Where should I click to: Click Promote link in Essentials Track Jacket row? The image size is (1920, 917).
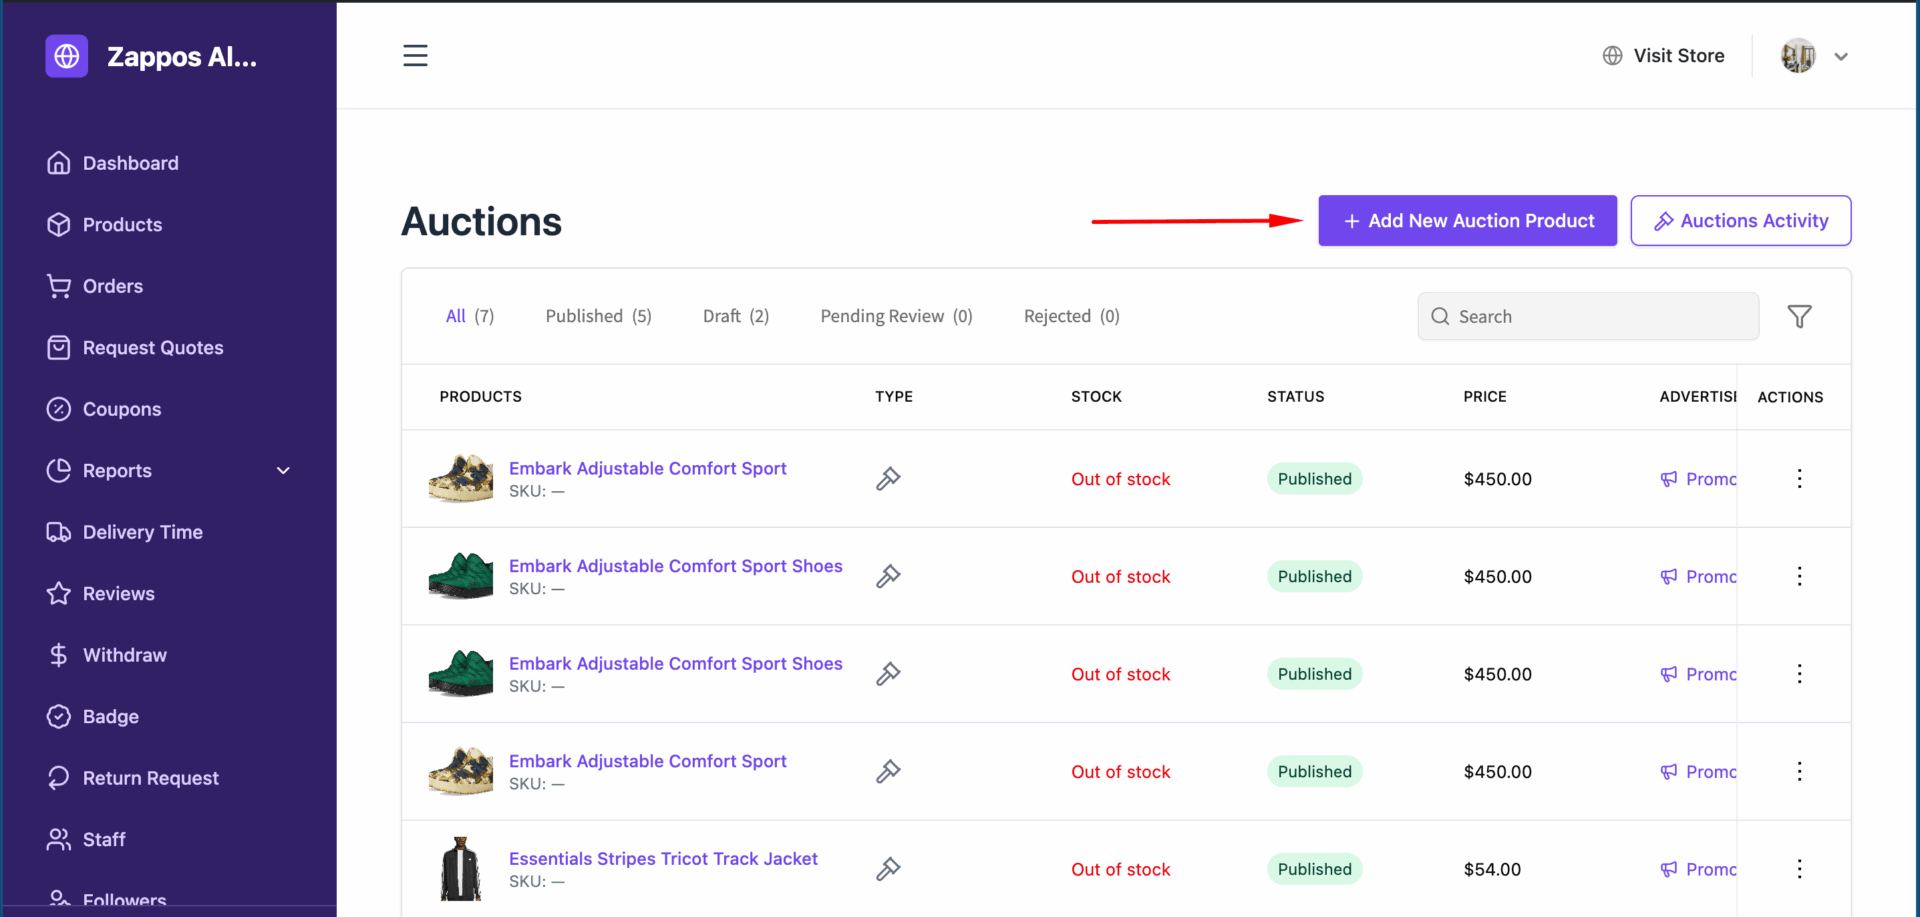(x=1698, y=869)
